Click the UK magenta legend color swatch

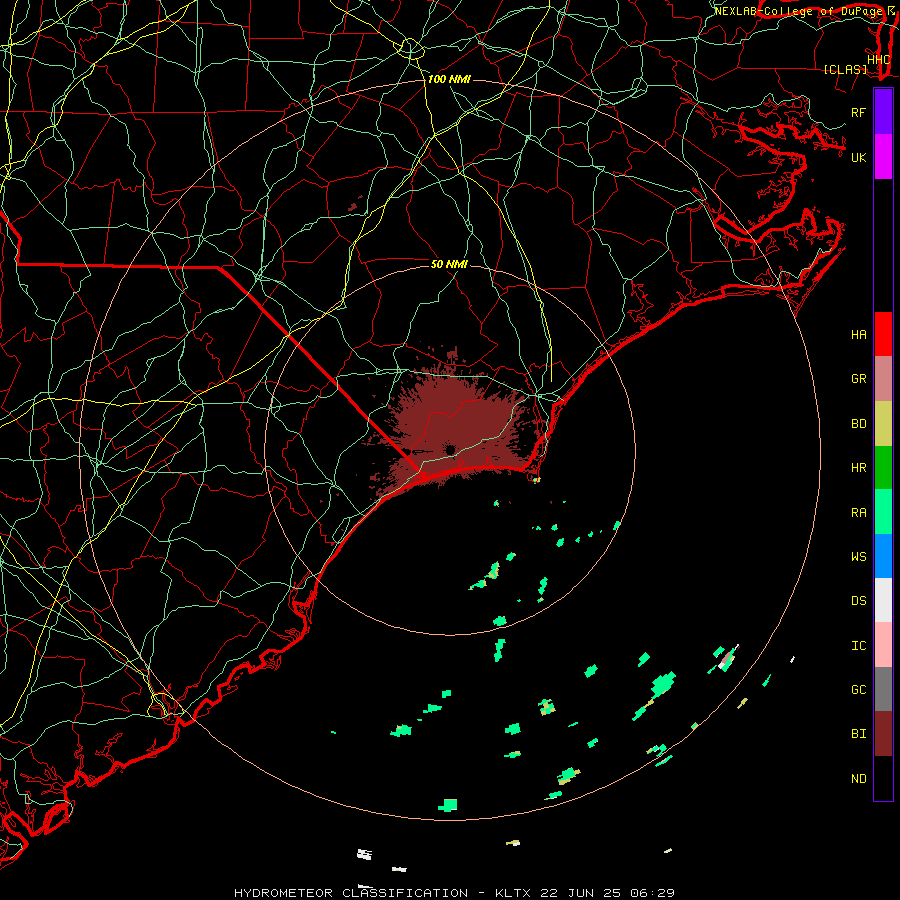883,157
